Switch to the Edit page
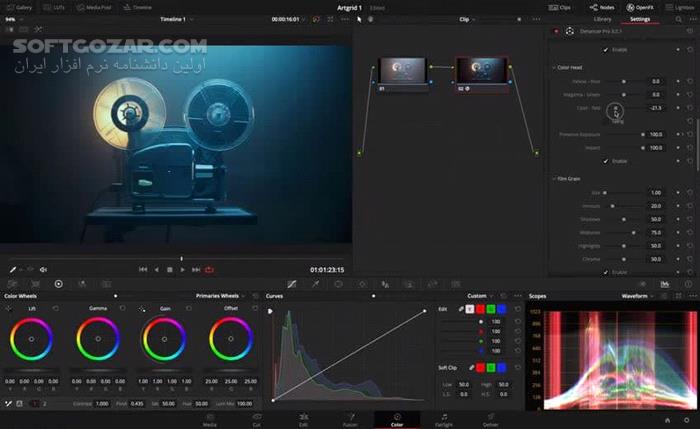700x429 pixels. [303, 420]
